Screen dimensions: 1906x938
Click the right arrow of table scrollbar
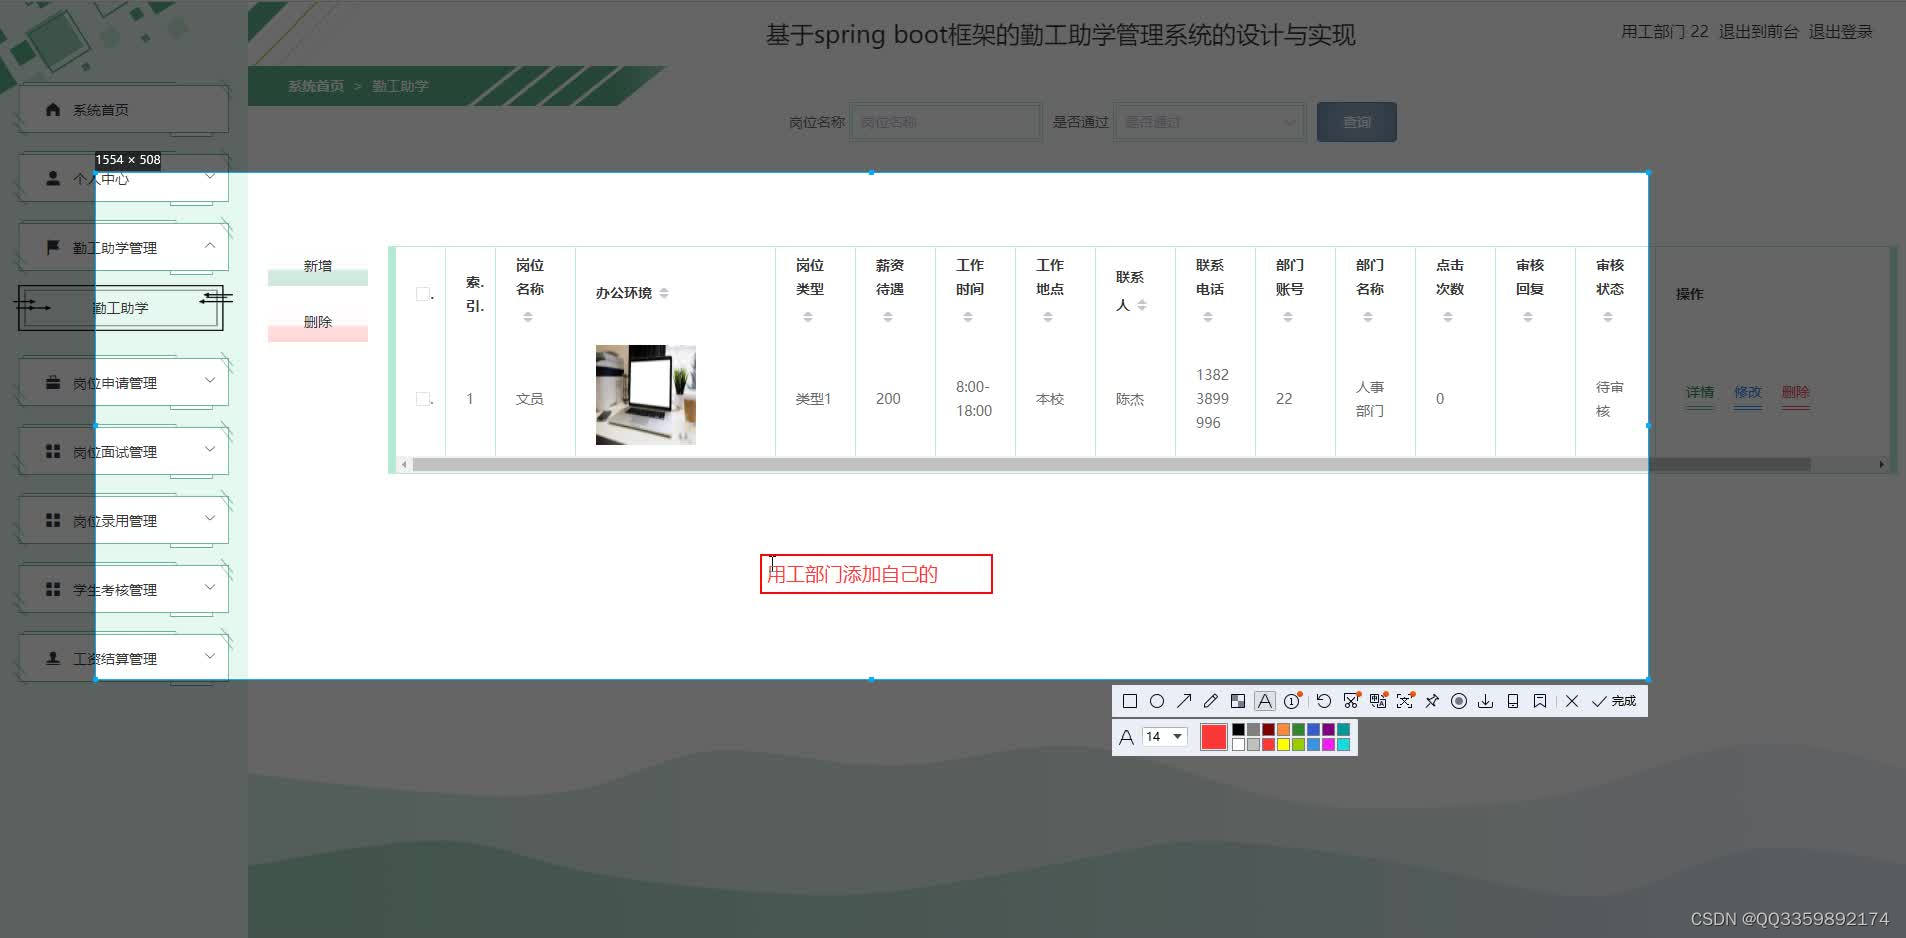[1881, 464]
